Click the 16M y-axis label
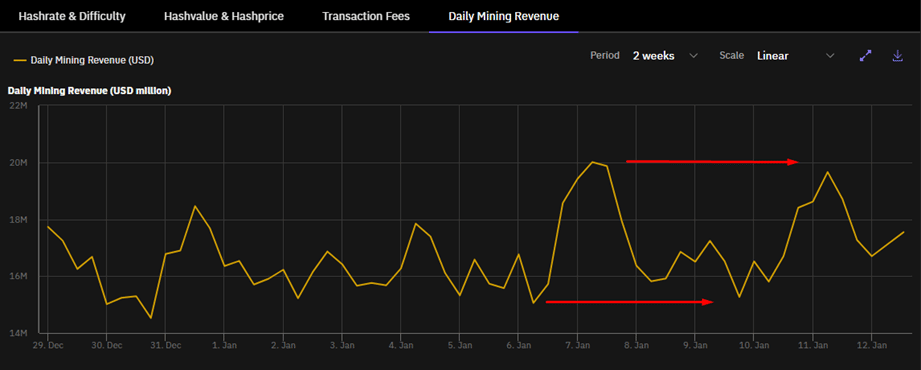The width and height of the screenshot is (921, 370). tap(19, 277)
